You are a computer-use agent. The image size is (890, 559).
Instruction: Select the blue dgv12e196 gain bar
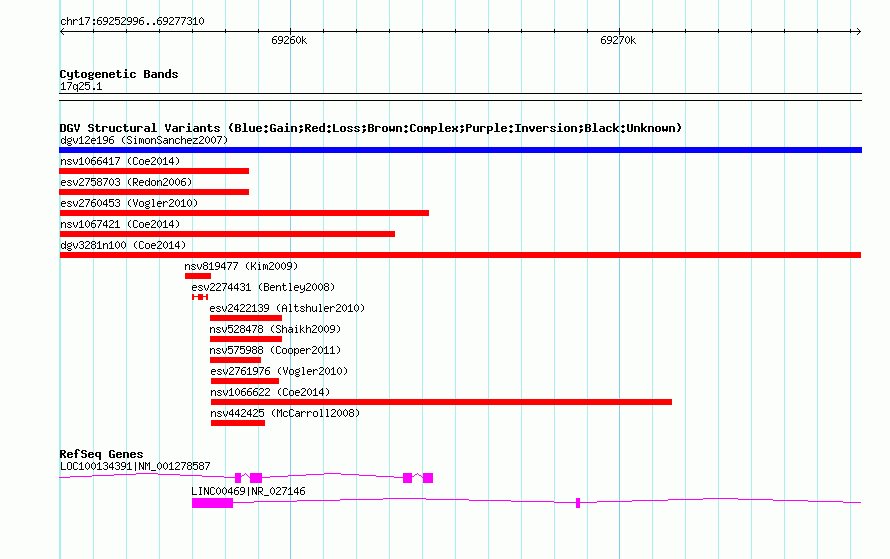[460, 150]
